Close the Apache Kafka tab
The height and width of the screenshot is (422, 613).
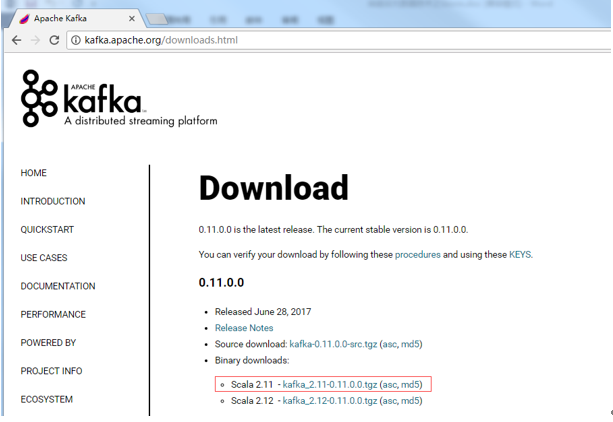tap(132, 18)
